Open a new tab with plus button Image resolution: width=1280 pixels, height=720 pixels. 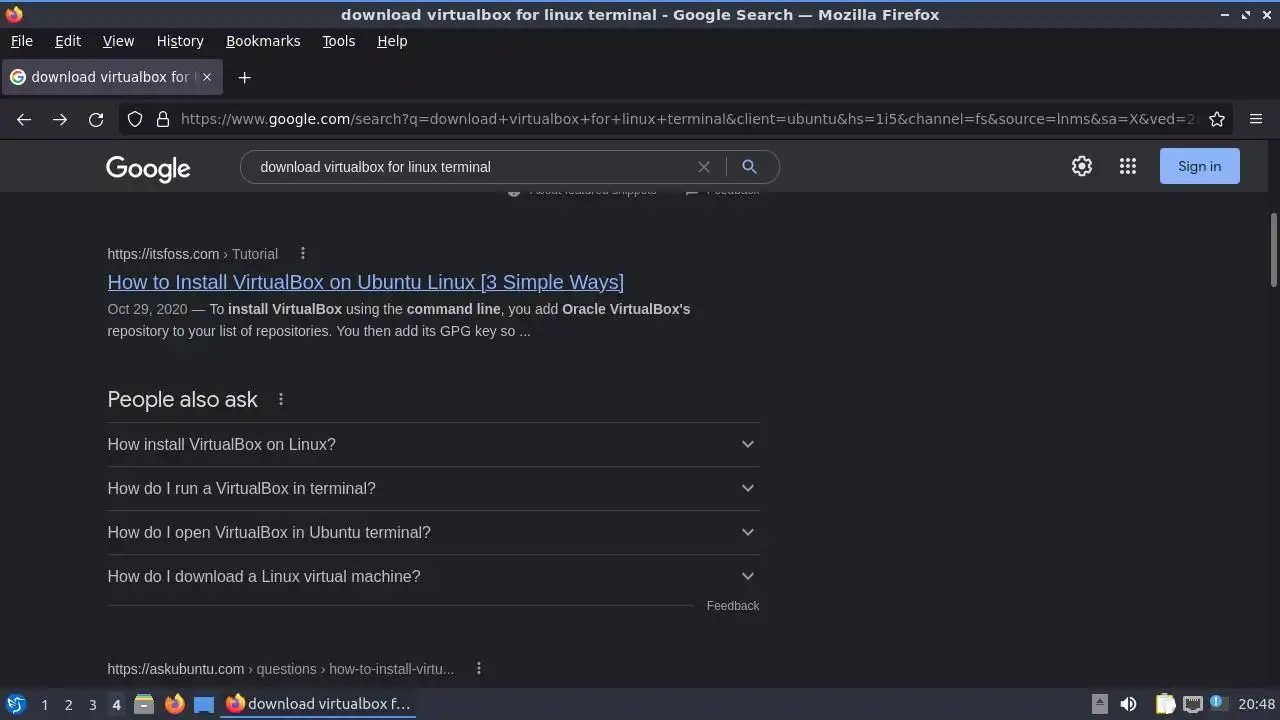pos(244,77)
